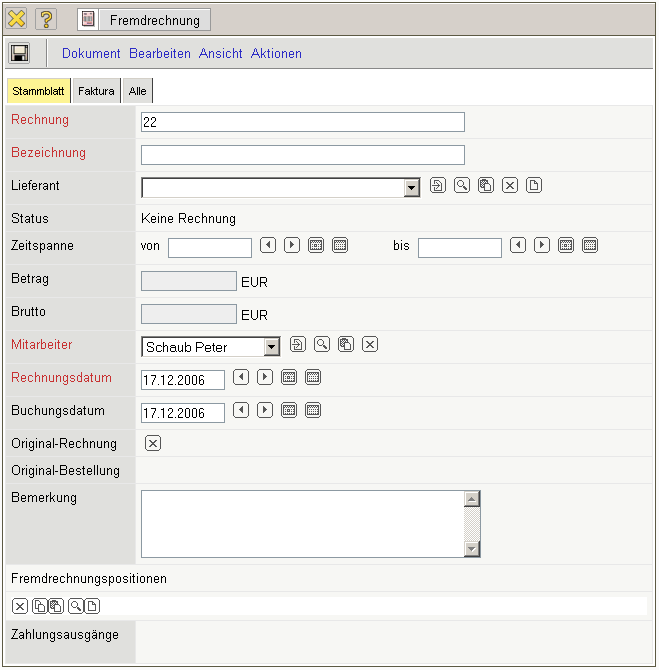Click the blank page icon beside Lieferant
Viewport: 659px width, 670px height.
coord(534,185)
